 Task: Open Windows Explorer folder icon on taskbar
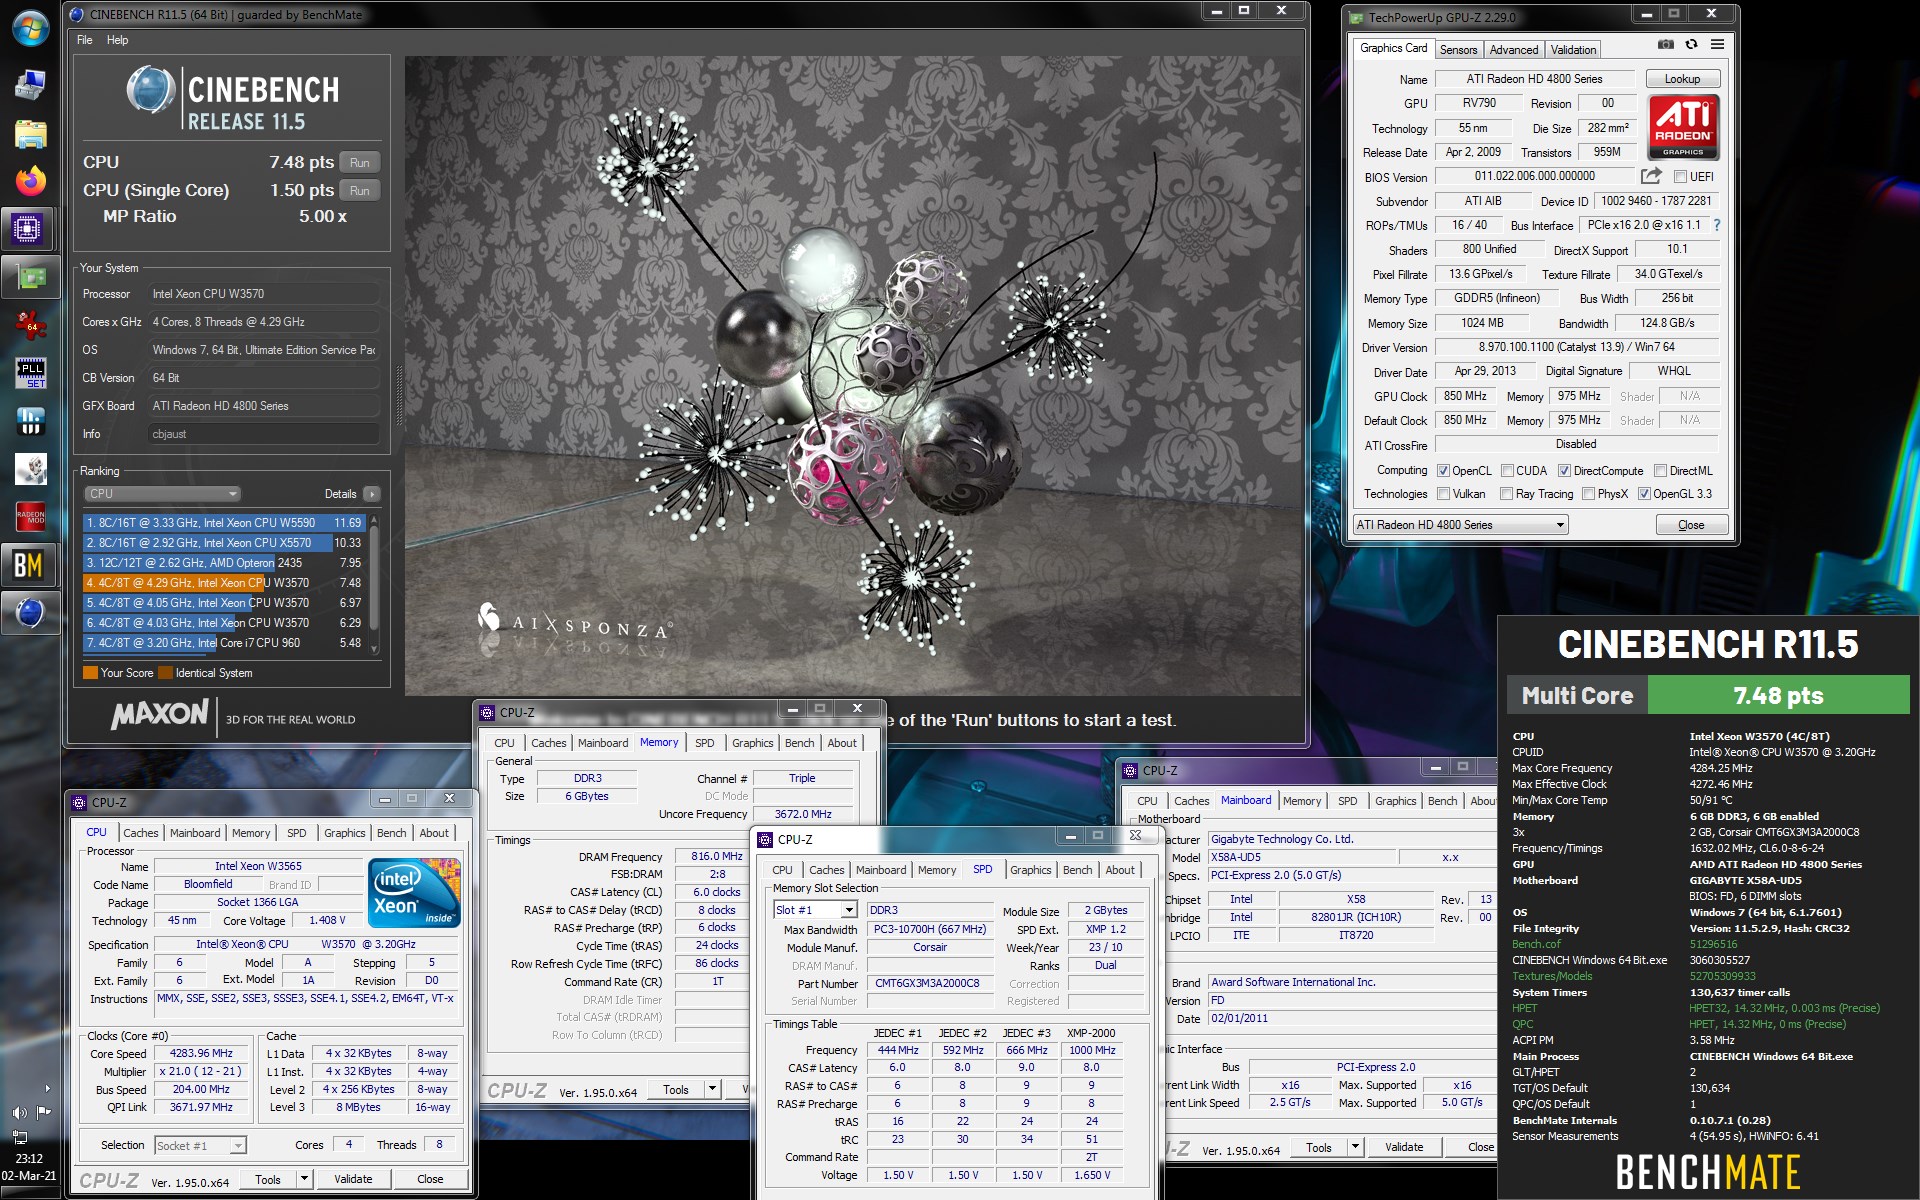[x=30, y=134]
